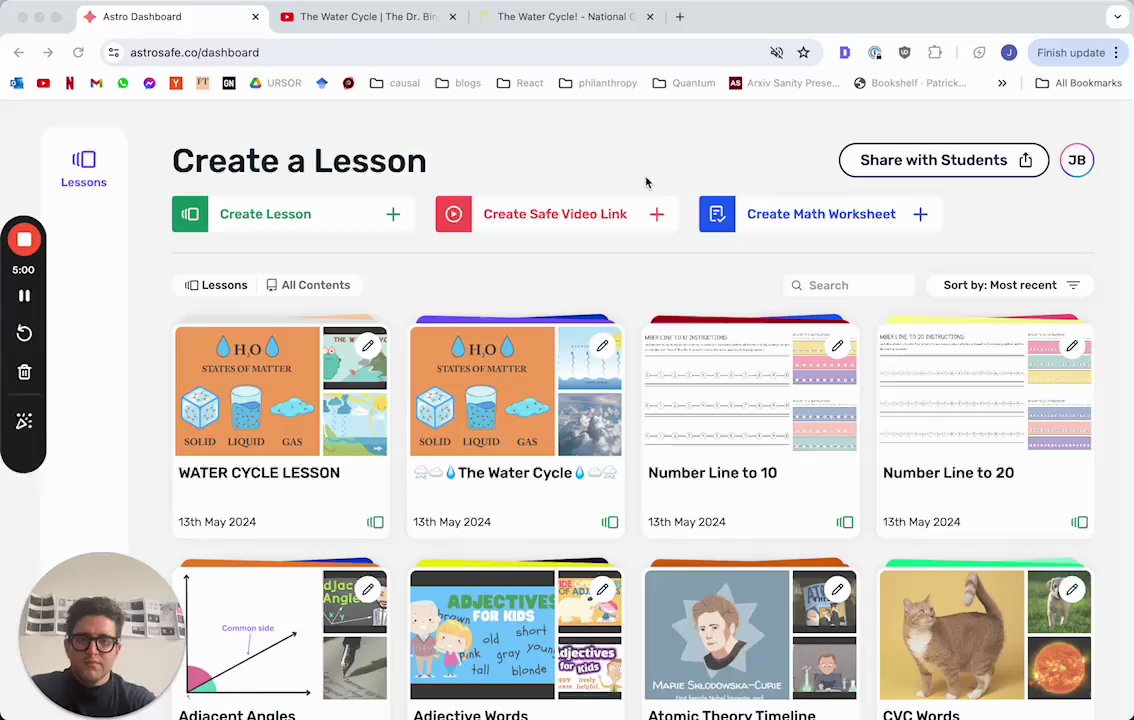
Task: Open the causal bookmarks folder
Action: [x=395, y=83]
